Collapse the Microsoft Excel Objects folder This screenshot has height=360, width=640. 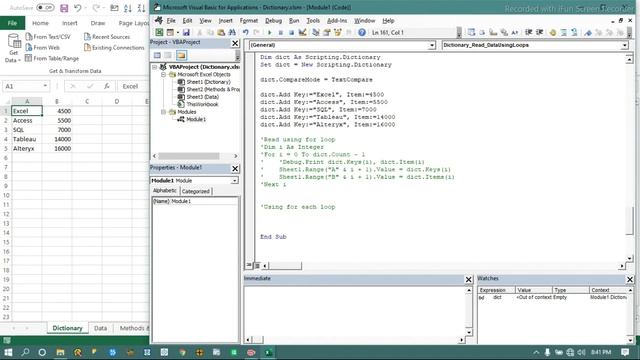coord(163,75)
